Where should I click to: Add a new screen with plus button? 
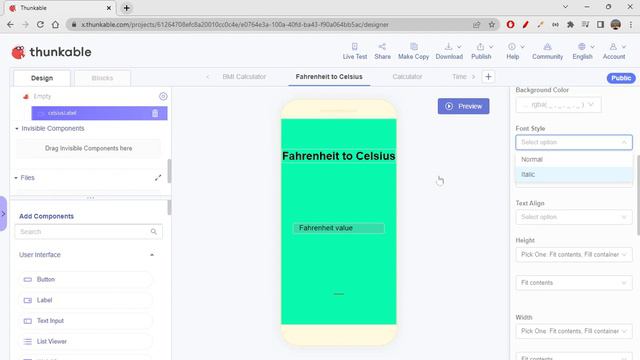point(488,77)
